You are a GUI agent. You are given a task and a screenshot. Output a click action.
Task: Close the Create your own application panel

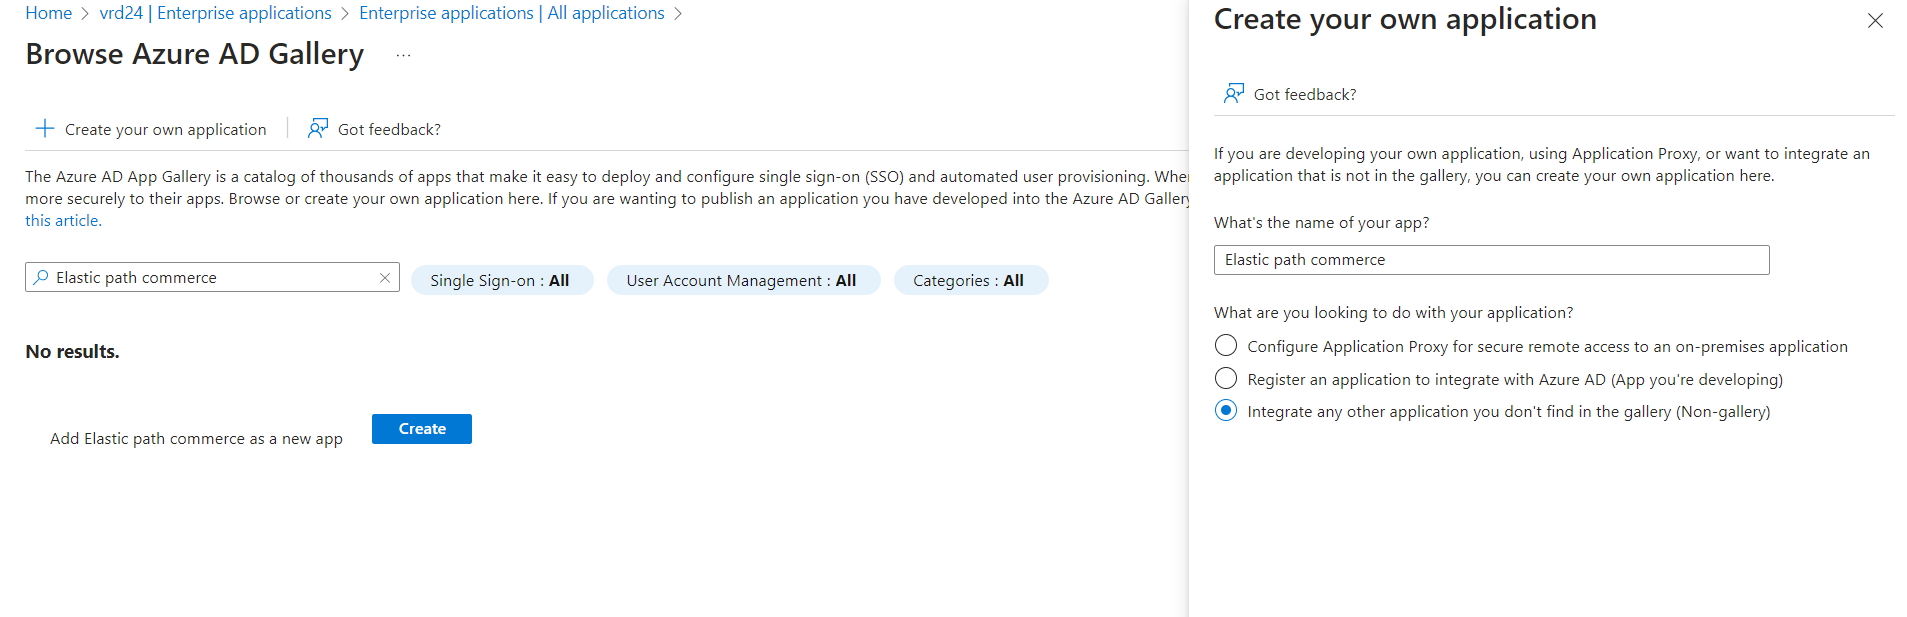[1875, 21]
